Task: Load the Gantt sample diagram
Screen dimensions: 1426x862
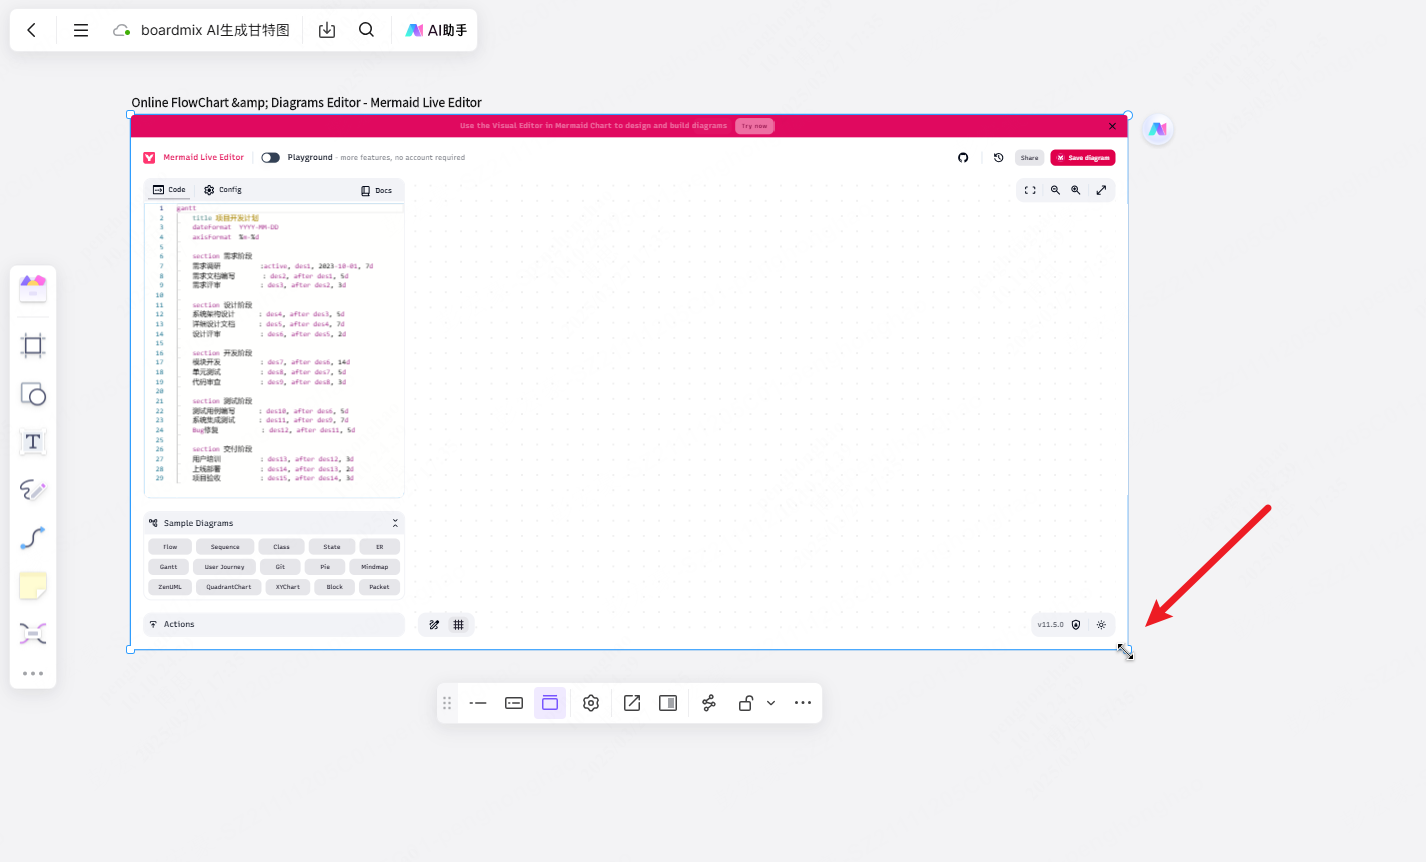Action: (x=169, y=567)
